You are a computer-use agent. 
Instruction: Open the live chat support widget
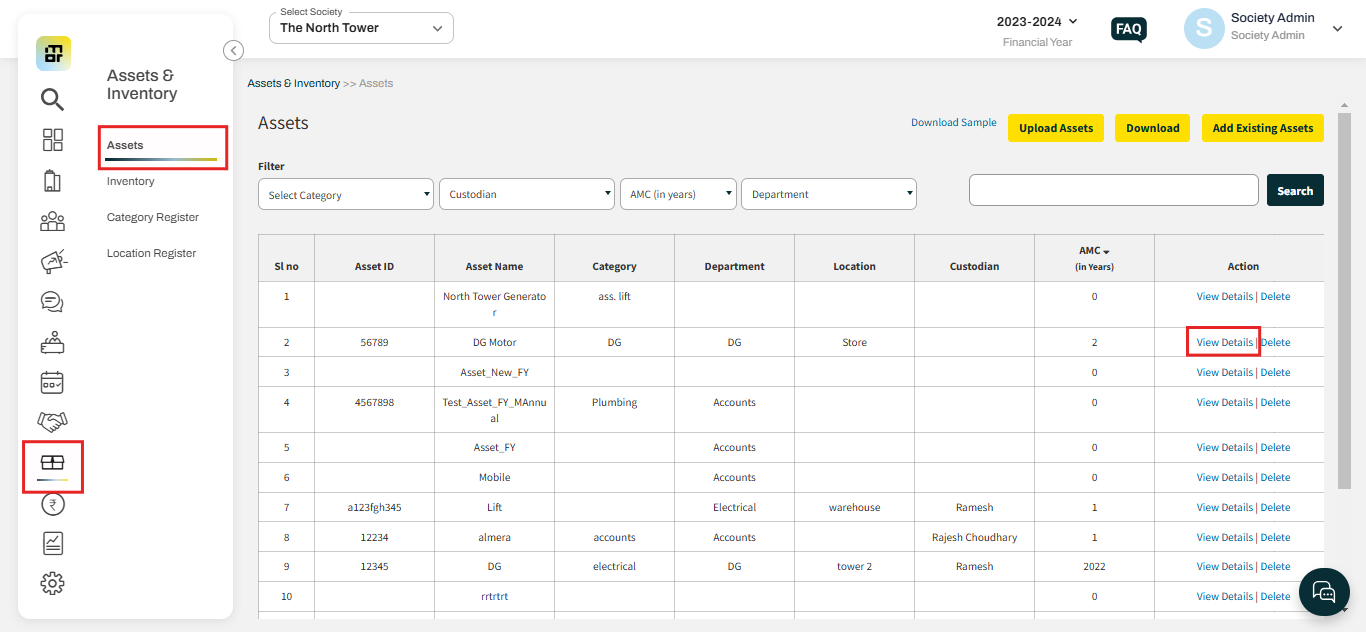tap(1323, 592)
